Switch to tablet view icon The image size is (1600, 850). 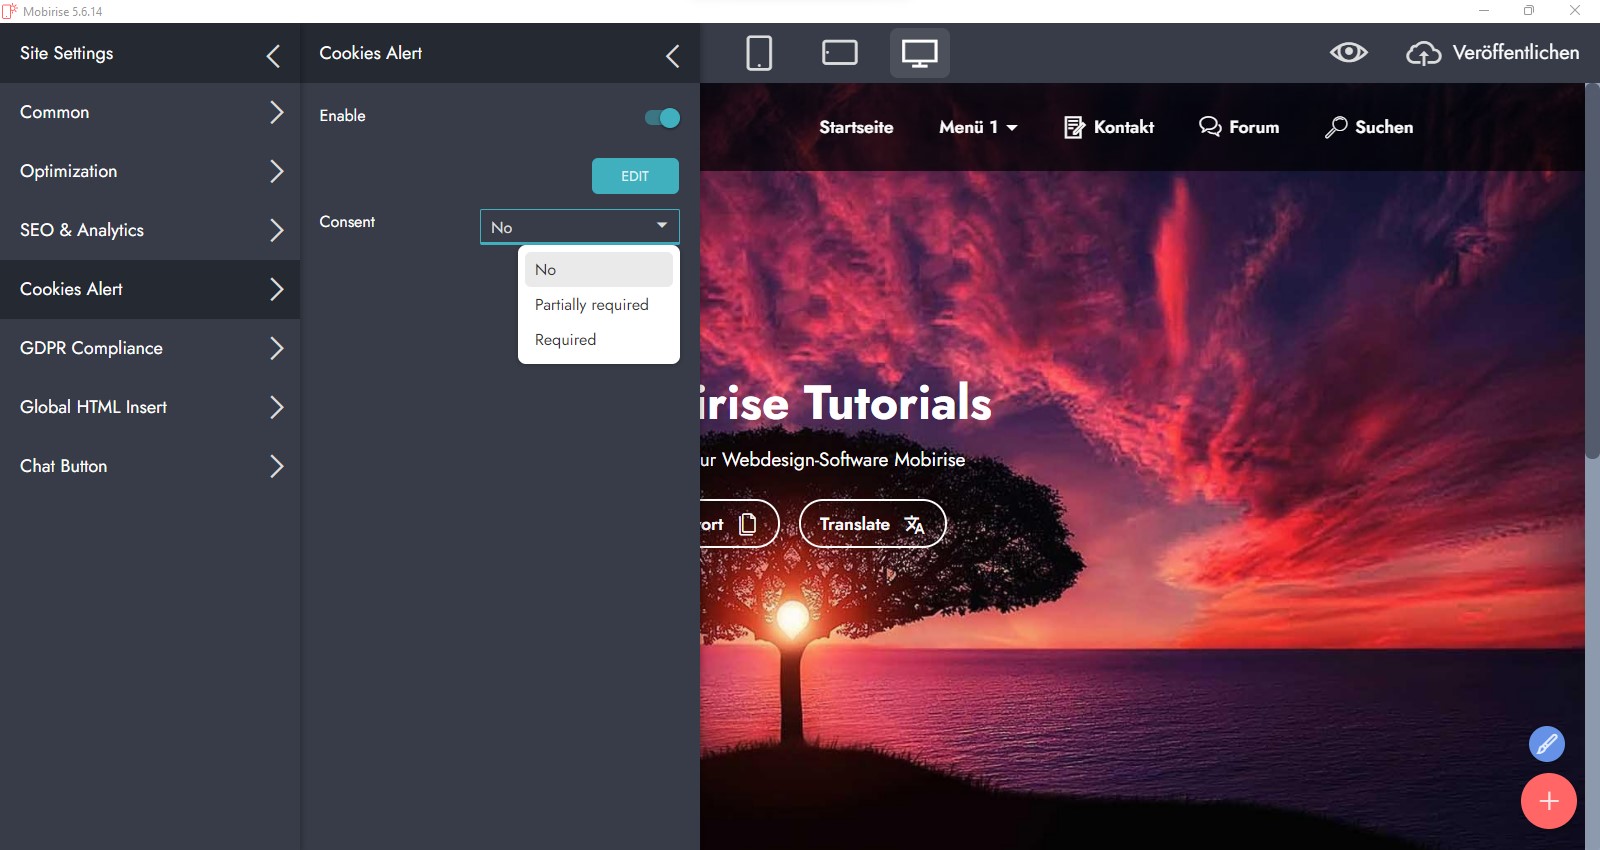(839, 53)
